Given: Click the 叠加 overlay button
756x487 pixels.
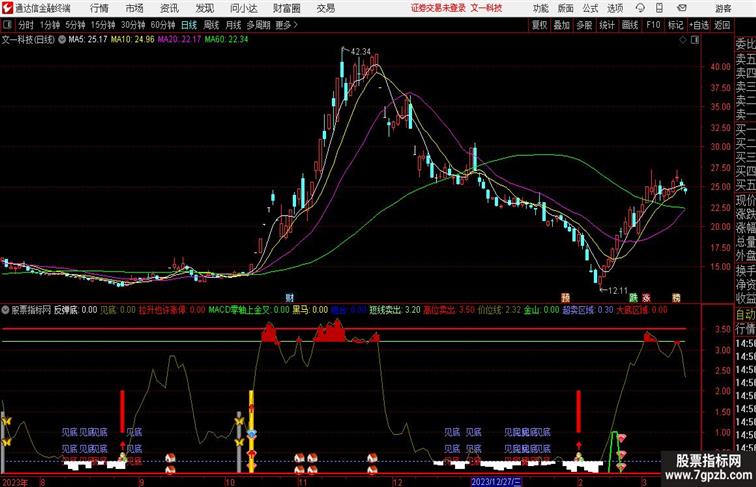Looking at the screenshot, I should coord(562,25).
